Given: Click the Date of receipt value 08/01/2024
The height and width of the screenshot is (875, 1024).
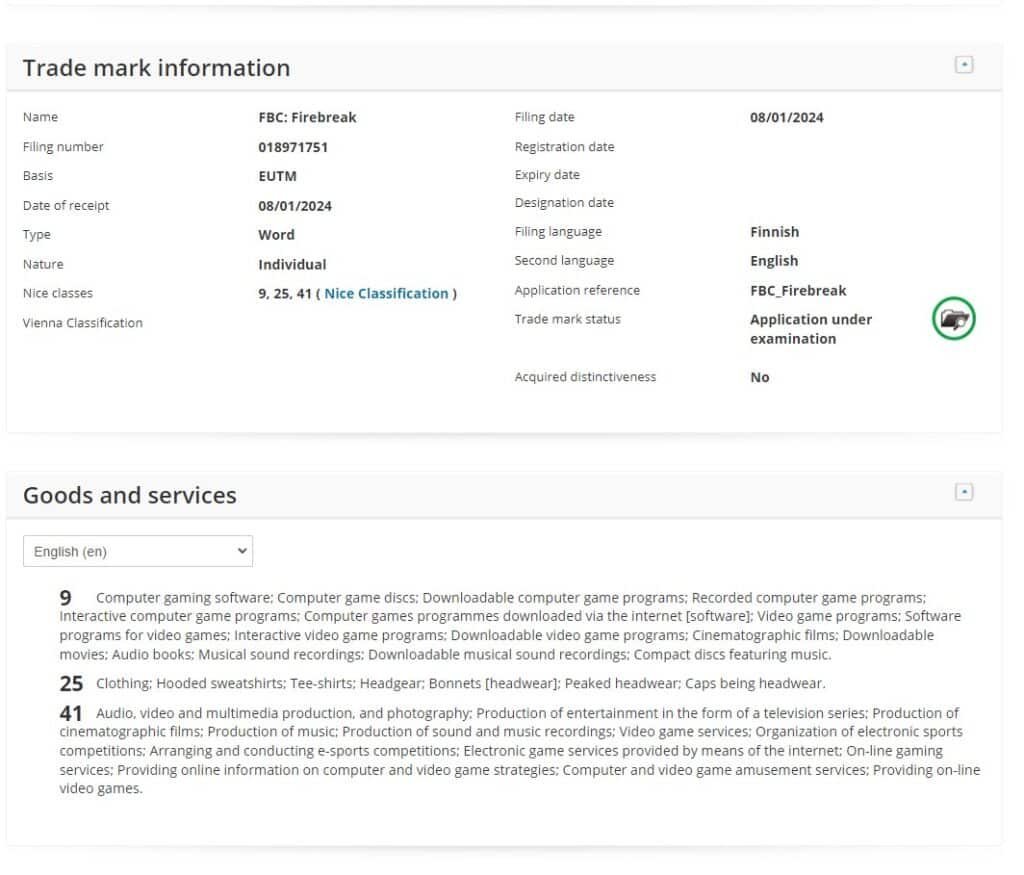Looking at the screenshot, I should pos(295,206).
